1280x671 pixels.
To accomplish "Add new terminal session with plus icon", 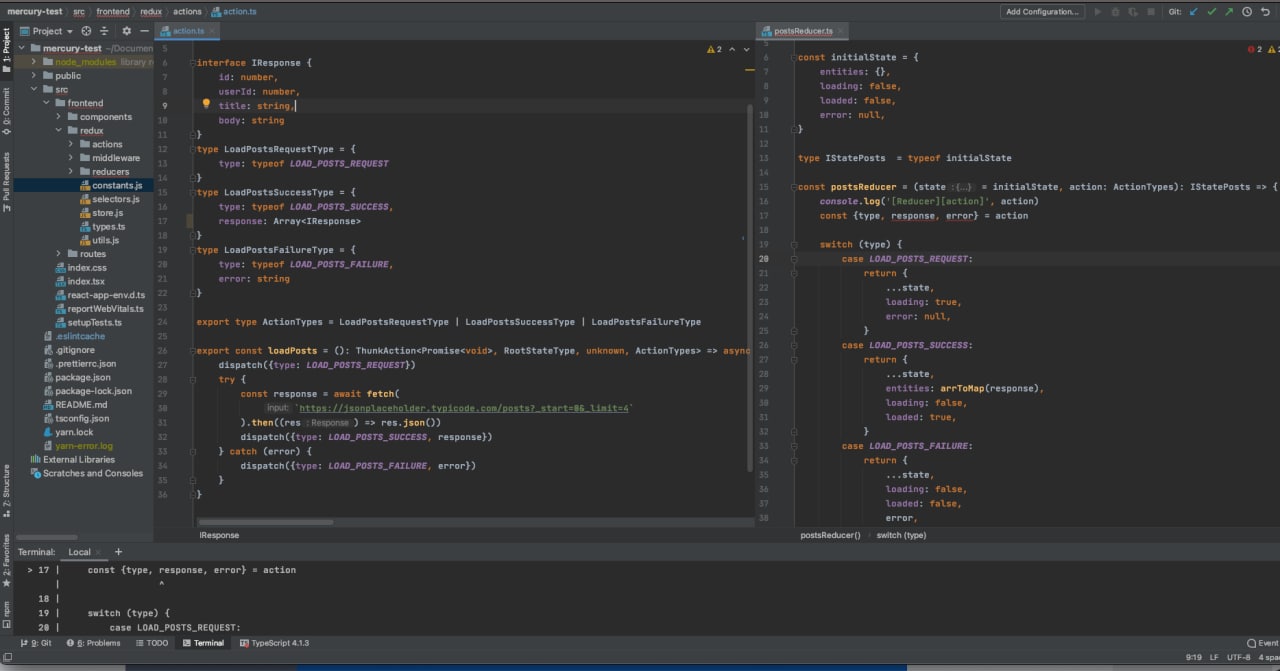I will 118,552.
